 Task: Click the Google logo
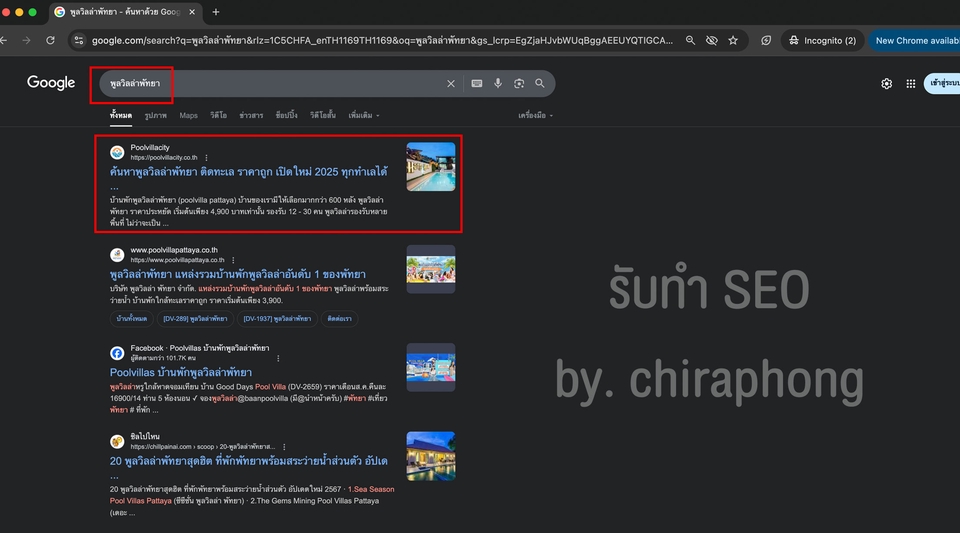coord(51,83)
